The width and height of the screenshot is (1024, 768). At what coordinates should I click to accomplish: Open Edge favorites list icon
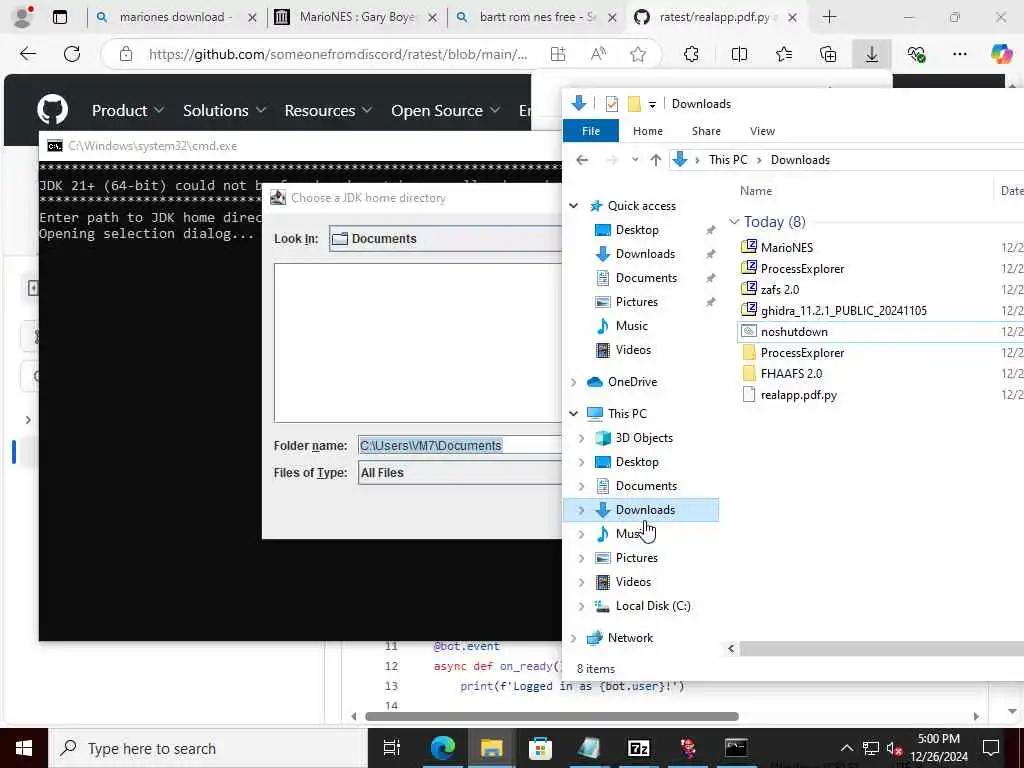point(784,54)
